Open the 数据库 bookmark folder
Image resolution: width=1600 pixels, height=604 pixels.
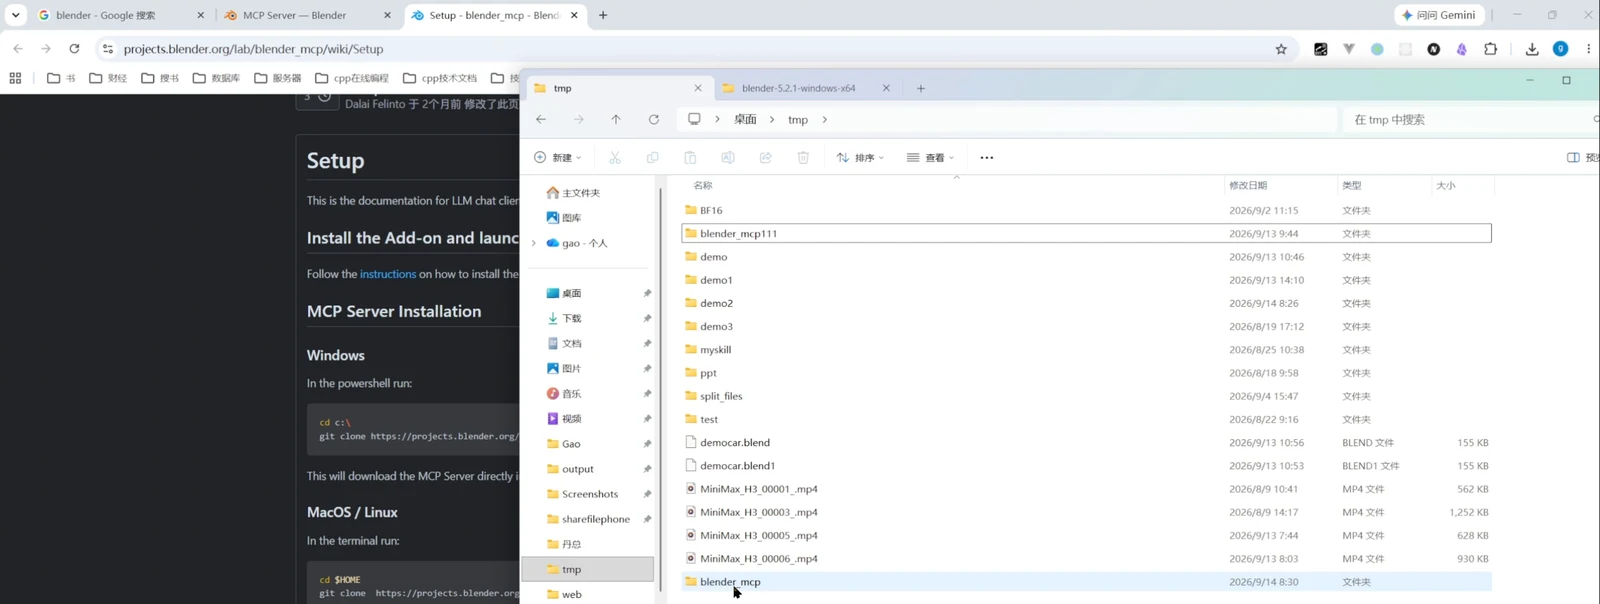[x=216, y=78]
